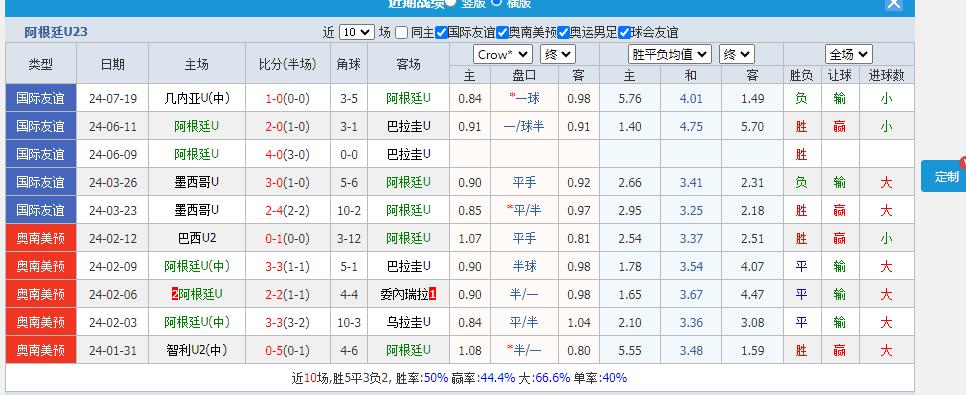Screen dimensions: 966x395
Task: Click 阿根廷U home team on 24-06-11
Action: [x=197, y=126]
